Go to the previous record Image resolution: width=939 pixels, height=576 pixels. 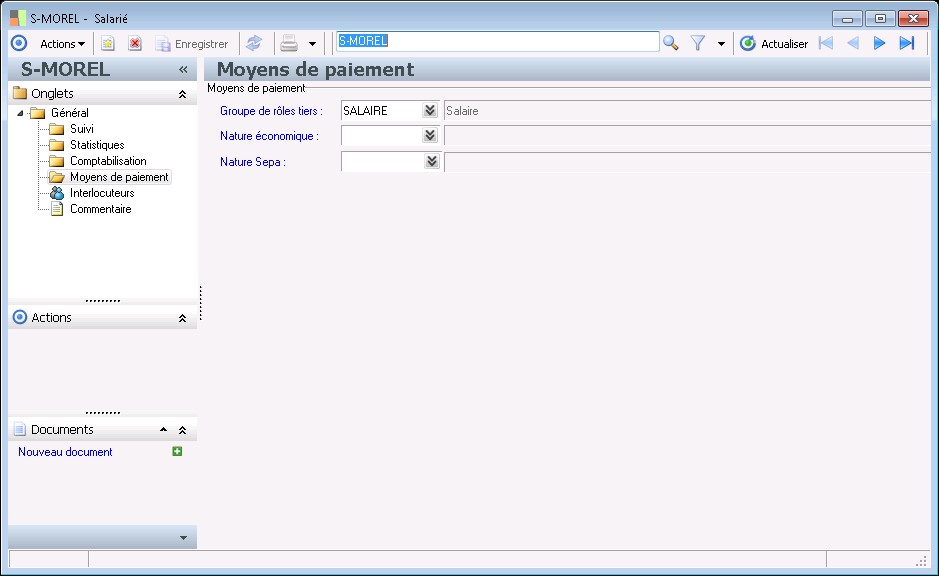[853, 43]
